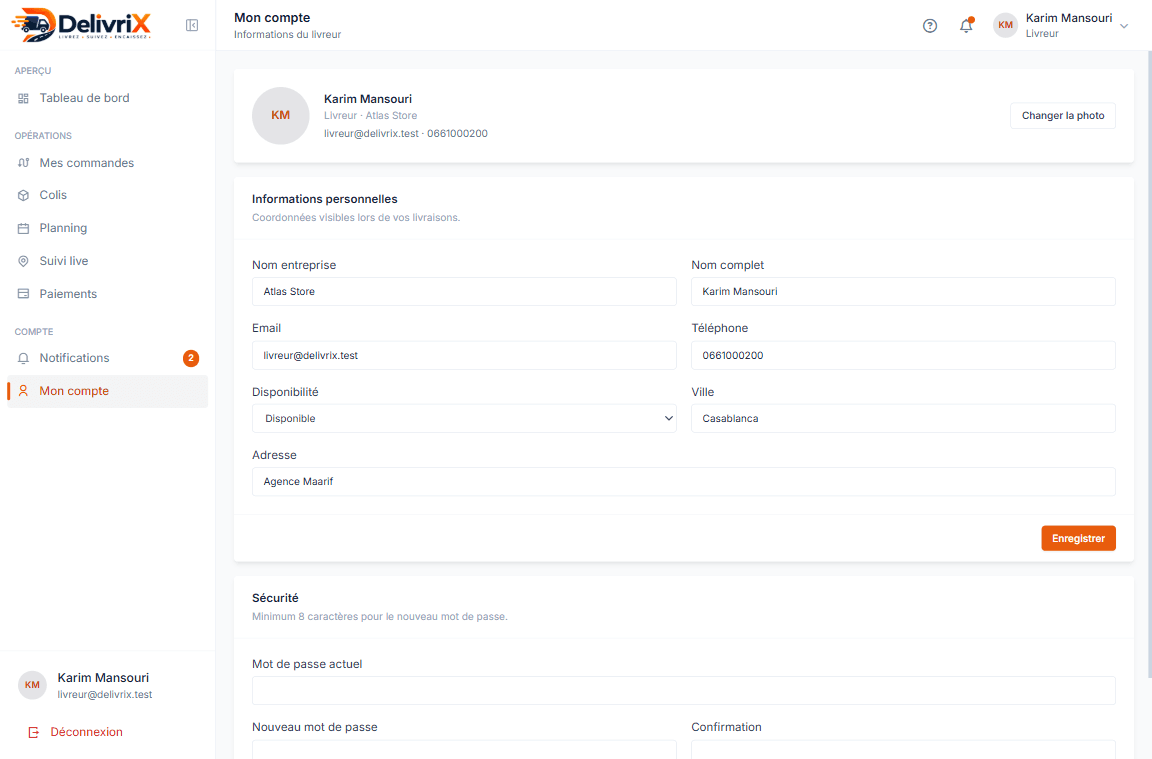The width and height of the screenshot is (1152, 759).
Task: Click the Tableau de bord grid icon
Action: [24, 98]
